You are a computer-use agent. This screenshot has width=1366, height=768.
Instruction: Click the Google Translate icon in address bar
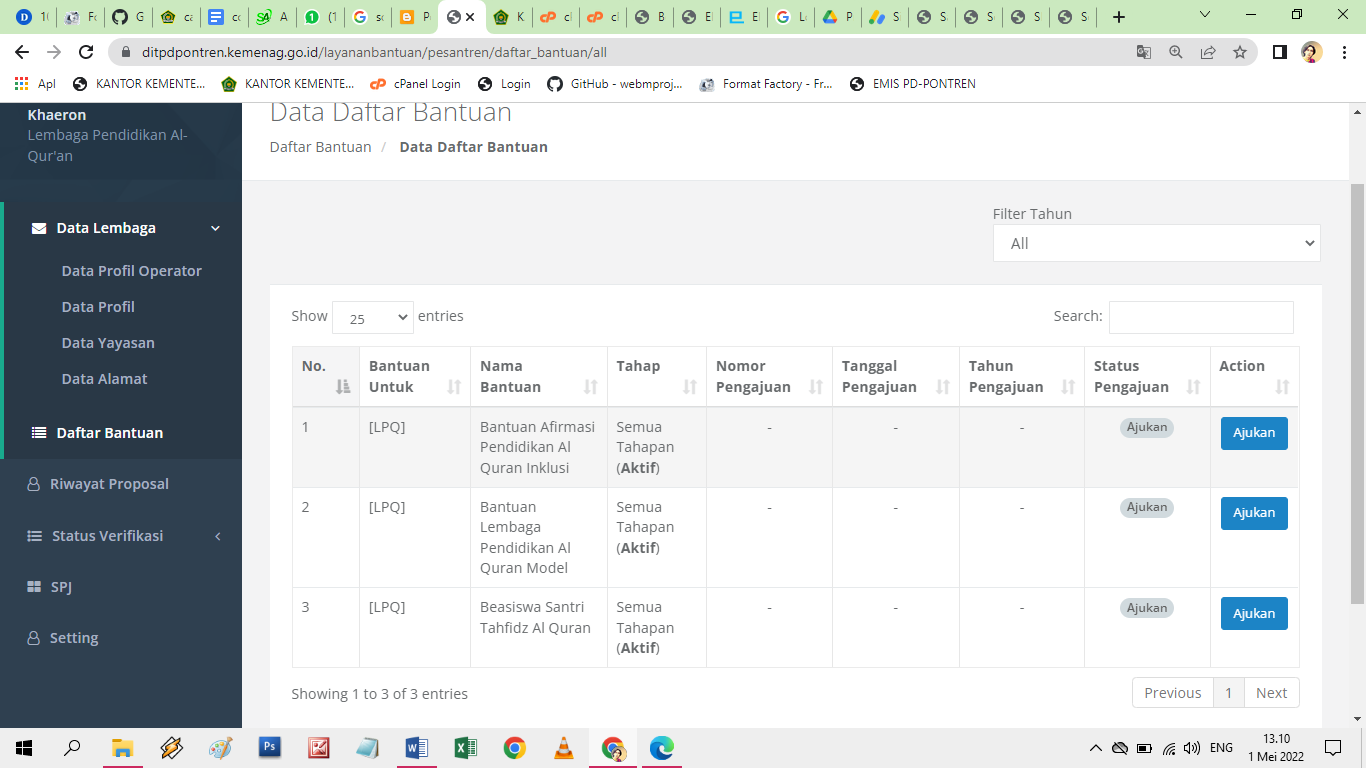(1144, 52)
